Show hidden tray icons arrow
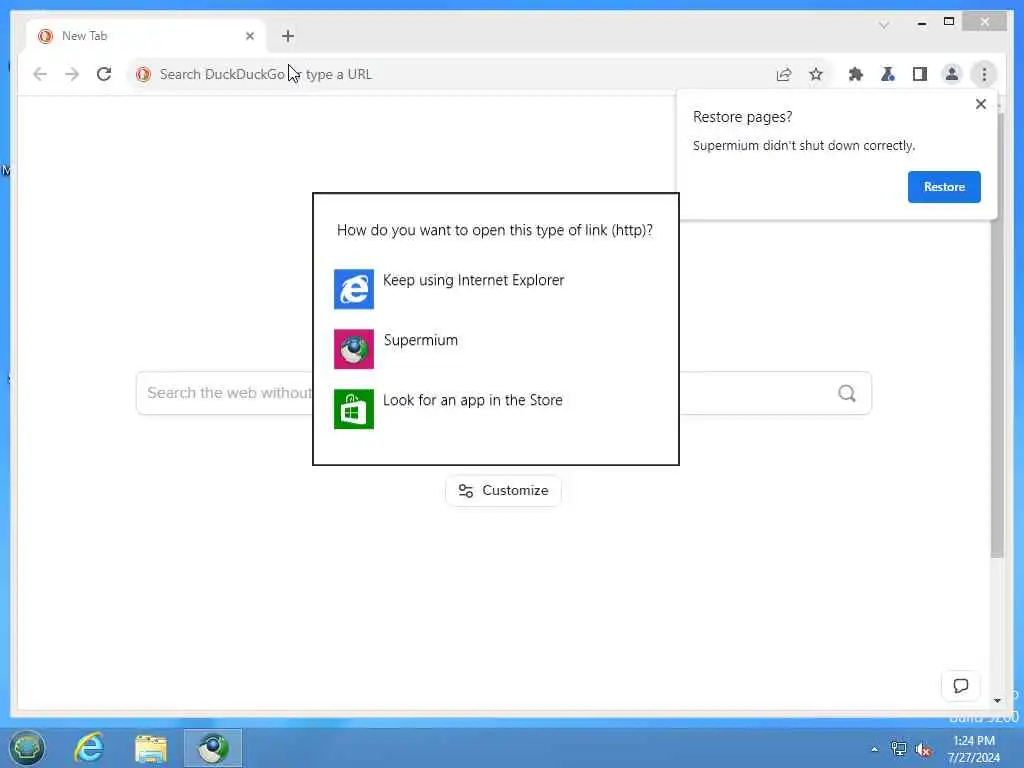 click(874, 749)
